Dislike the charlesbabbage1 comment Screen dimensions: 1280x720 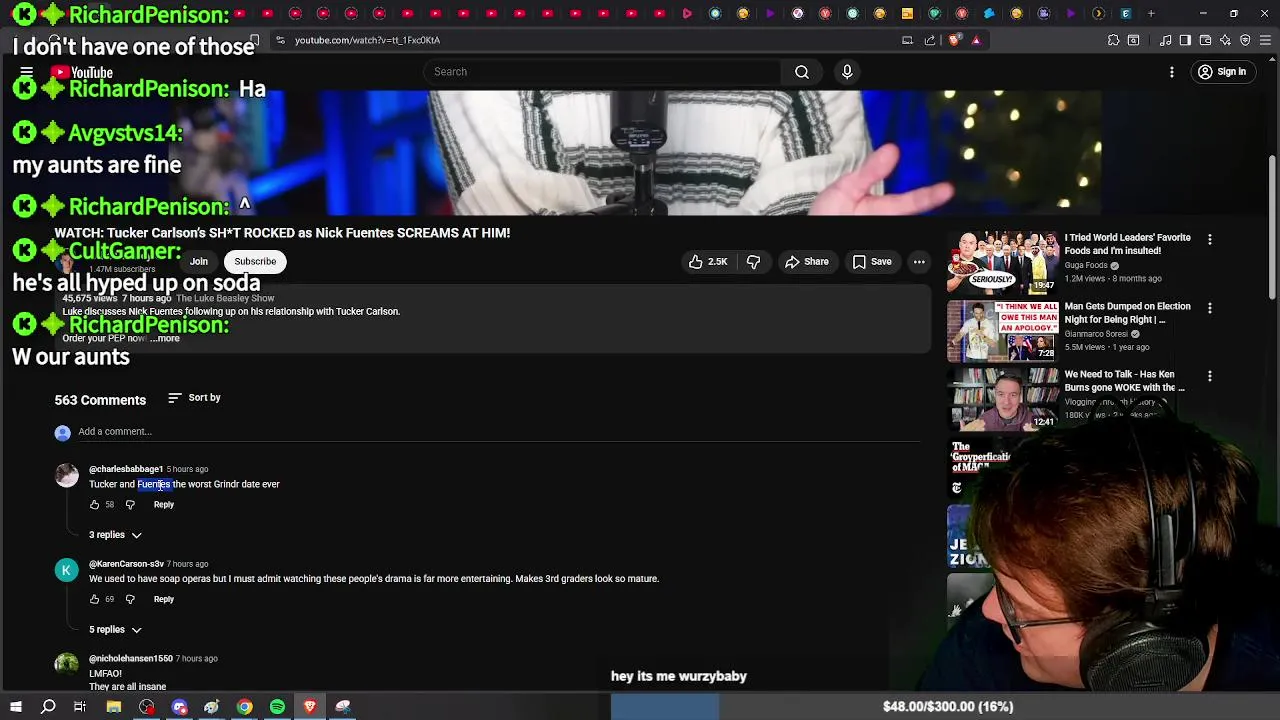pyautogui.click(x=130, y=505)
